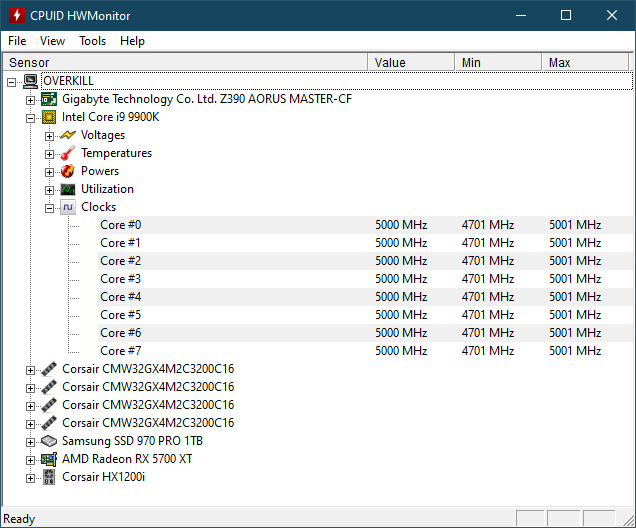The width and height of the screenshot is (636, 528).
Task: Click the first Corsair CMW32GX4M2C3200C16 RAM icon
Action: (49, 369)
